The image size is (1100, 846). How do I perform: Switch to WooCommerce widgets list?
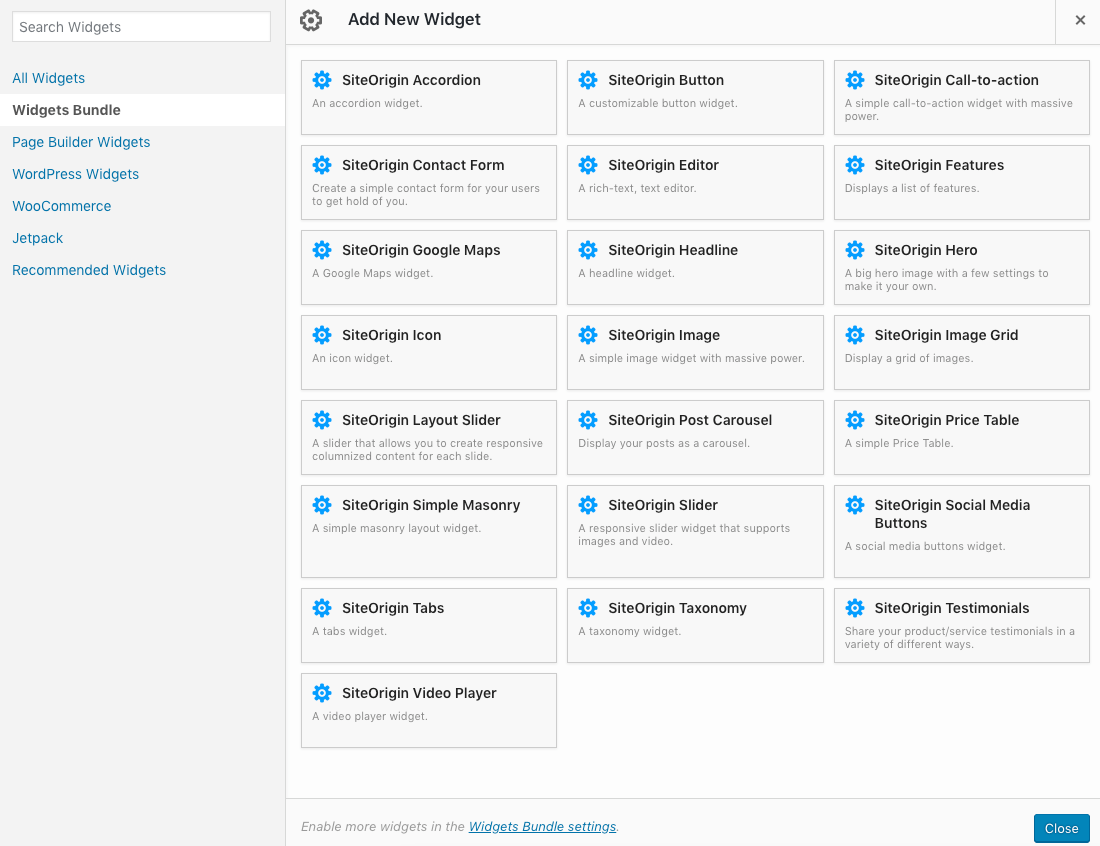pyautogui.click(x=61, y=206)
